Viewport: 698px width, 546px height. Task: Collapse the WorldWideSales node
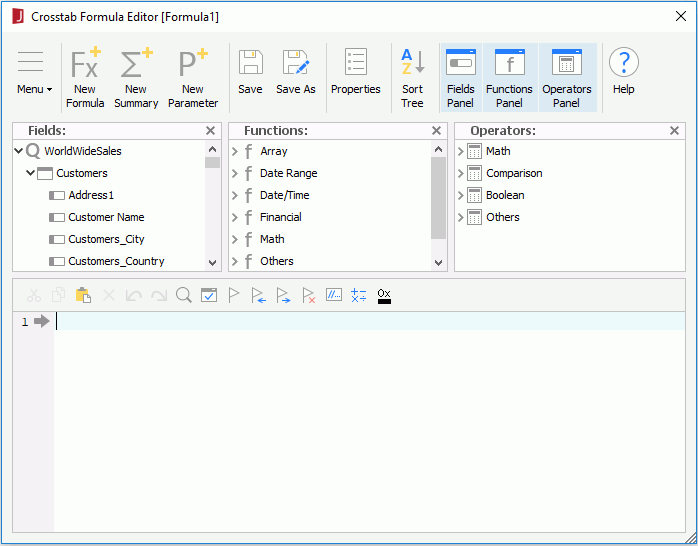coord(19,151)
